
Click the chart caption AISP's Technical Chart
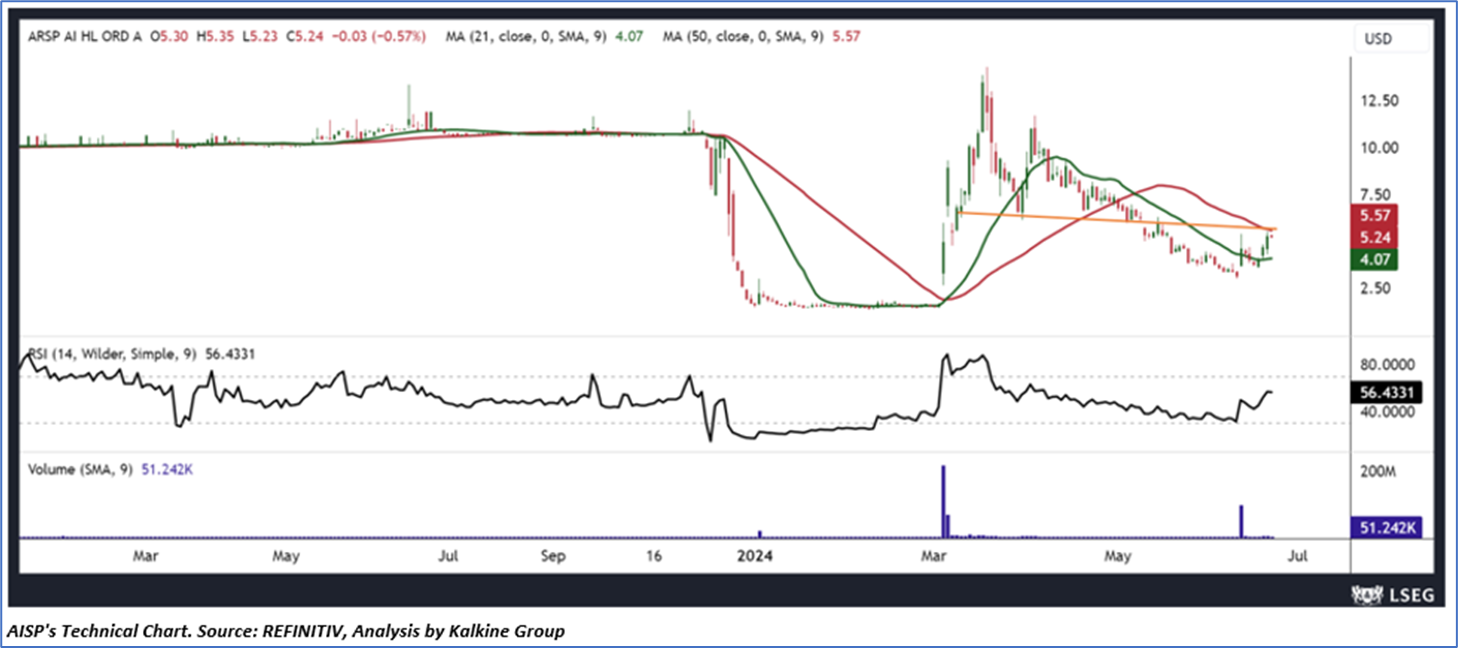(x=286, y=631)
